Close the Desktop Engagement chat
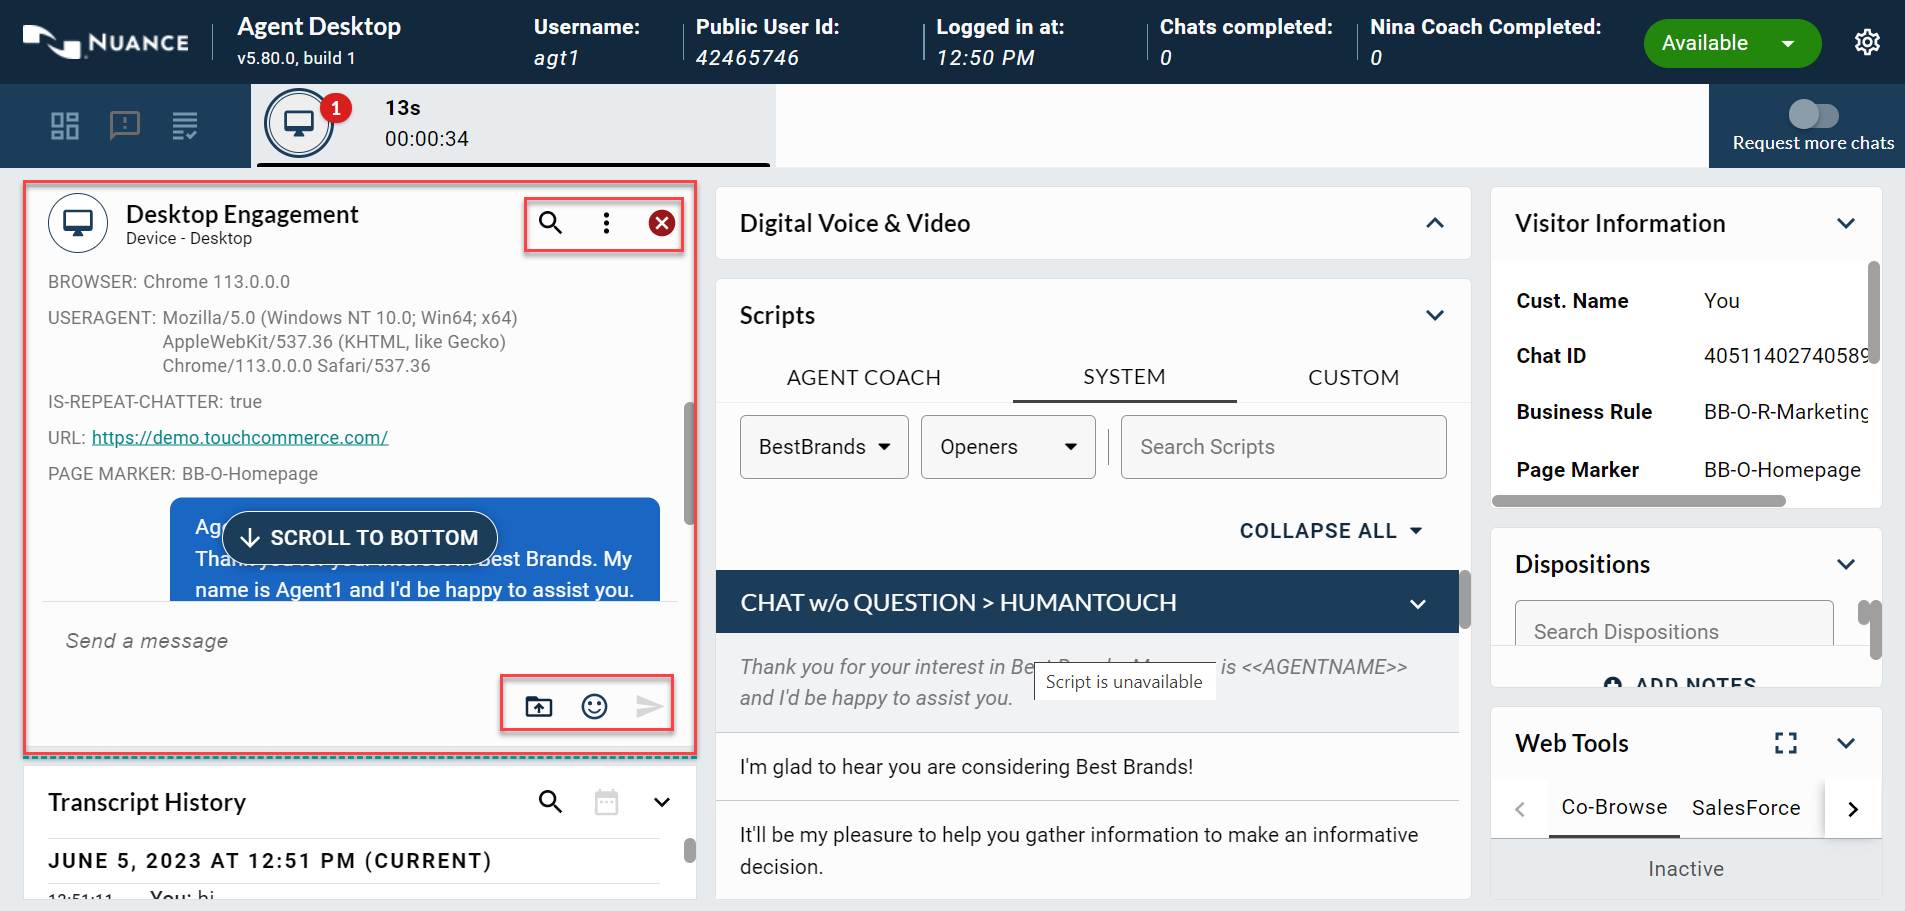This screenshot has width=1905, height=911. point(661,223)
